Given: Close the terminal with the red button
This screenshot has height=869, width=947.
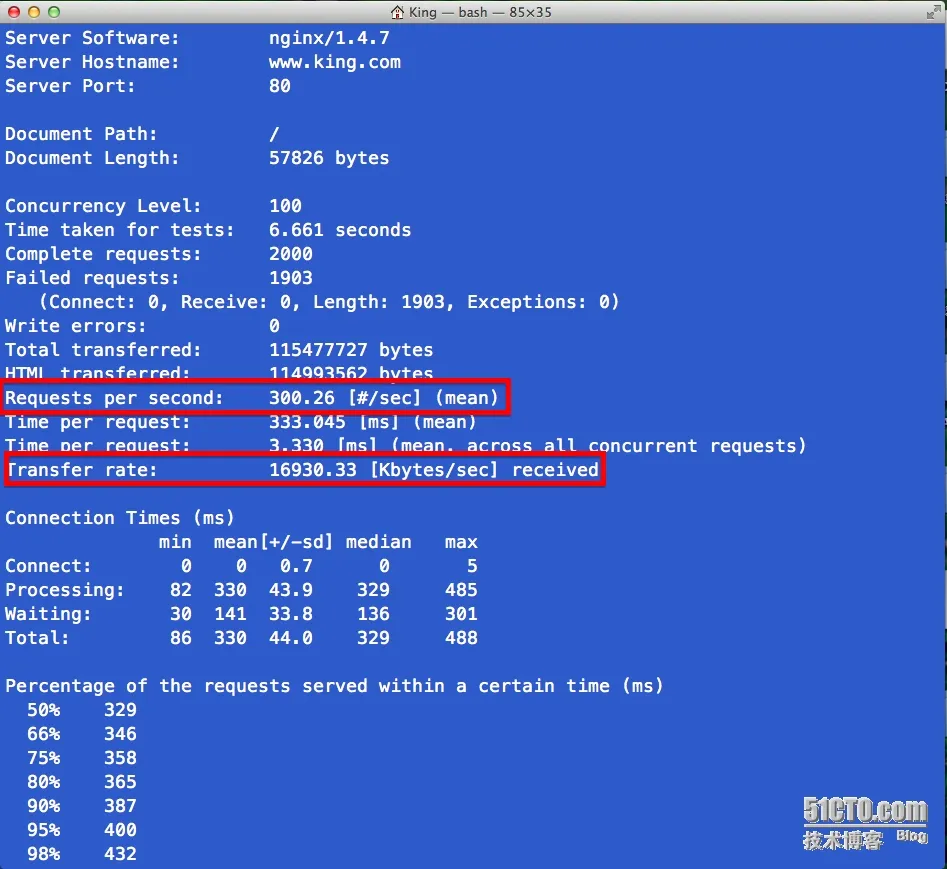Looking at the screenshot, I should click(14, 11).
